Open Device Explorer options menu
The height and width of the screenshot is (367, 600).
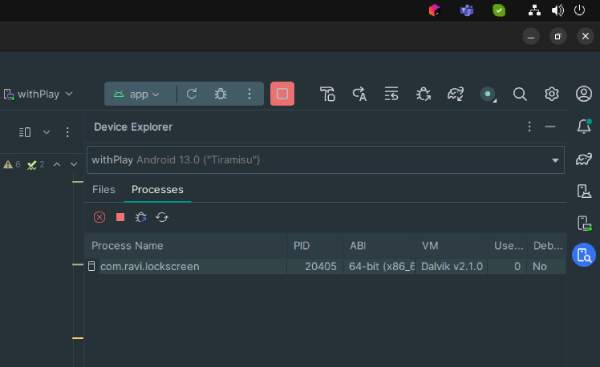pyautogui.click(x=530, y=126)
